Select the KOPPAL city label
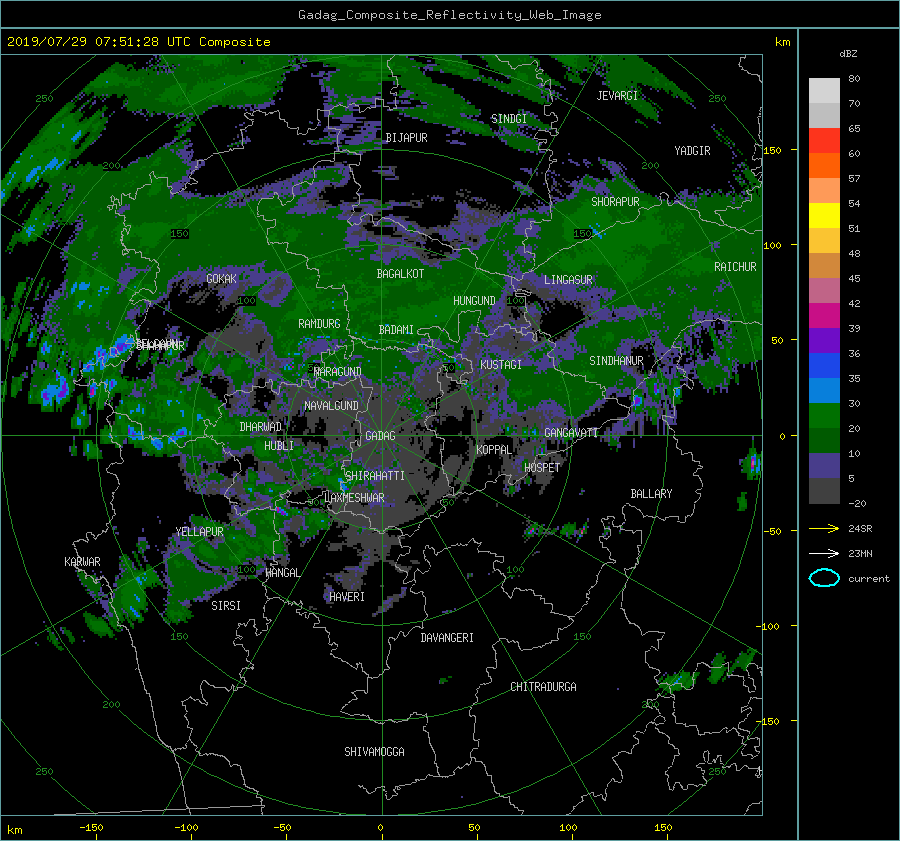Image resolution: width=900 pixels, height=841 pixels. (494, 450)
